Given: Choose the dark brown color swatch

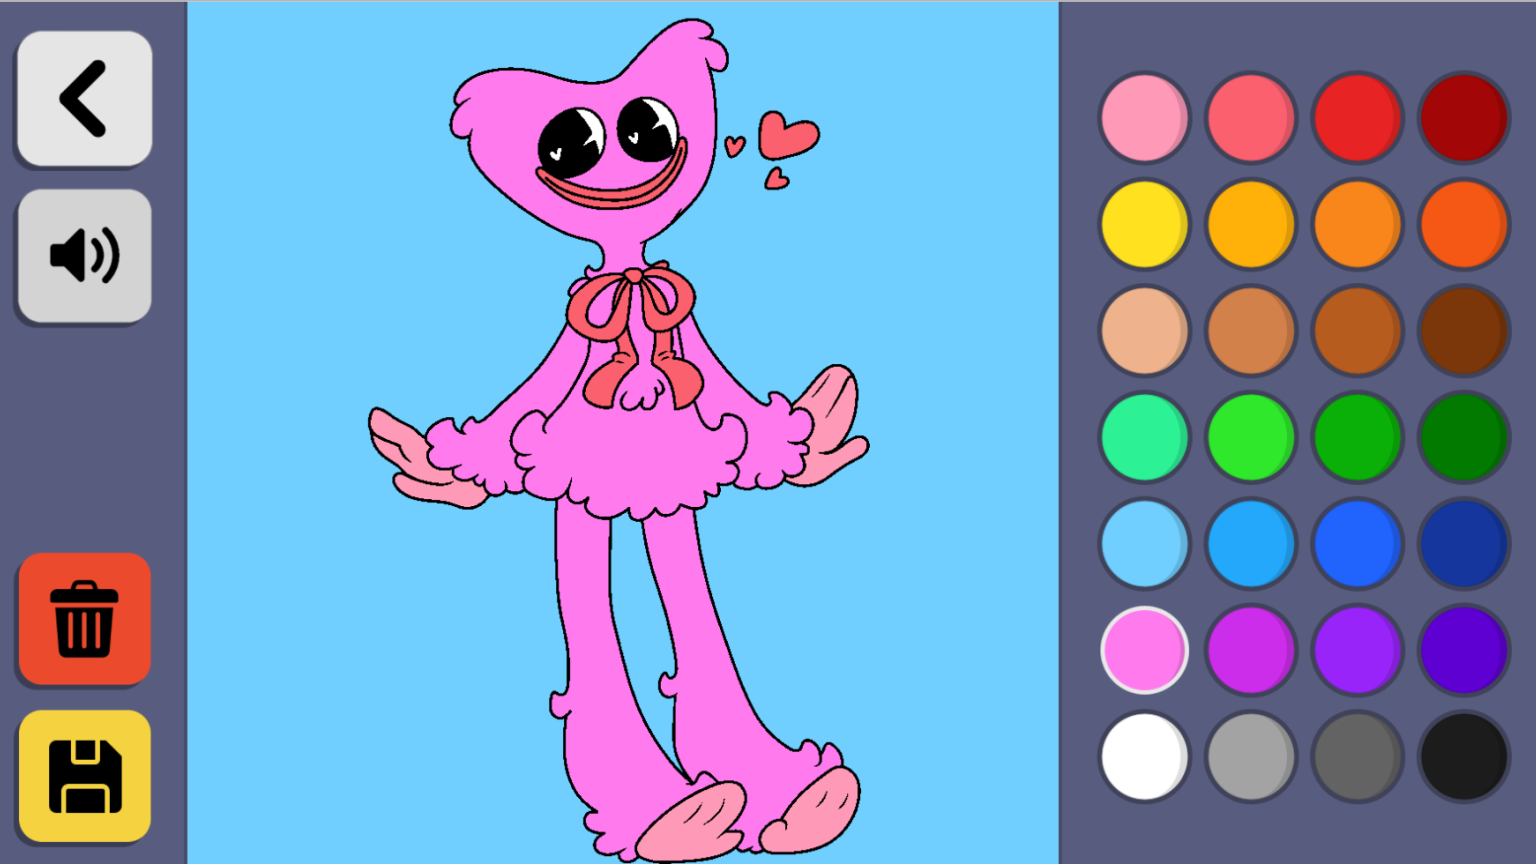Looking at the screenshot, I should point(1463,331).
